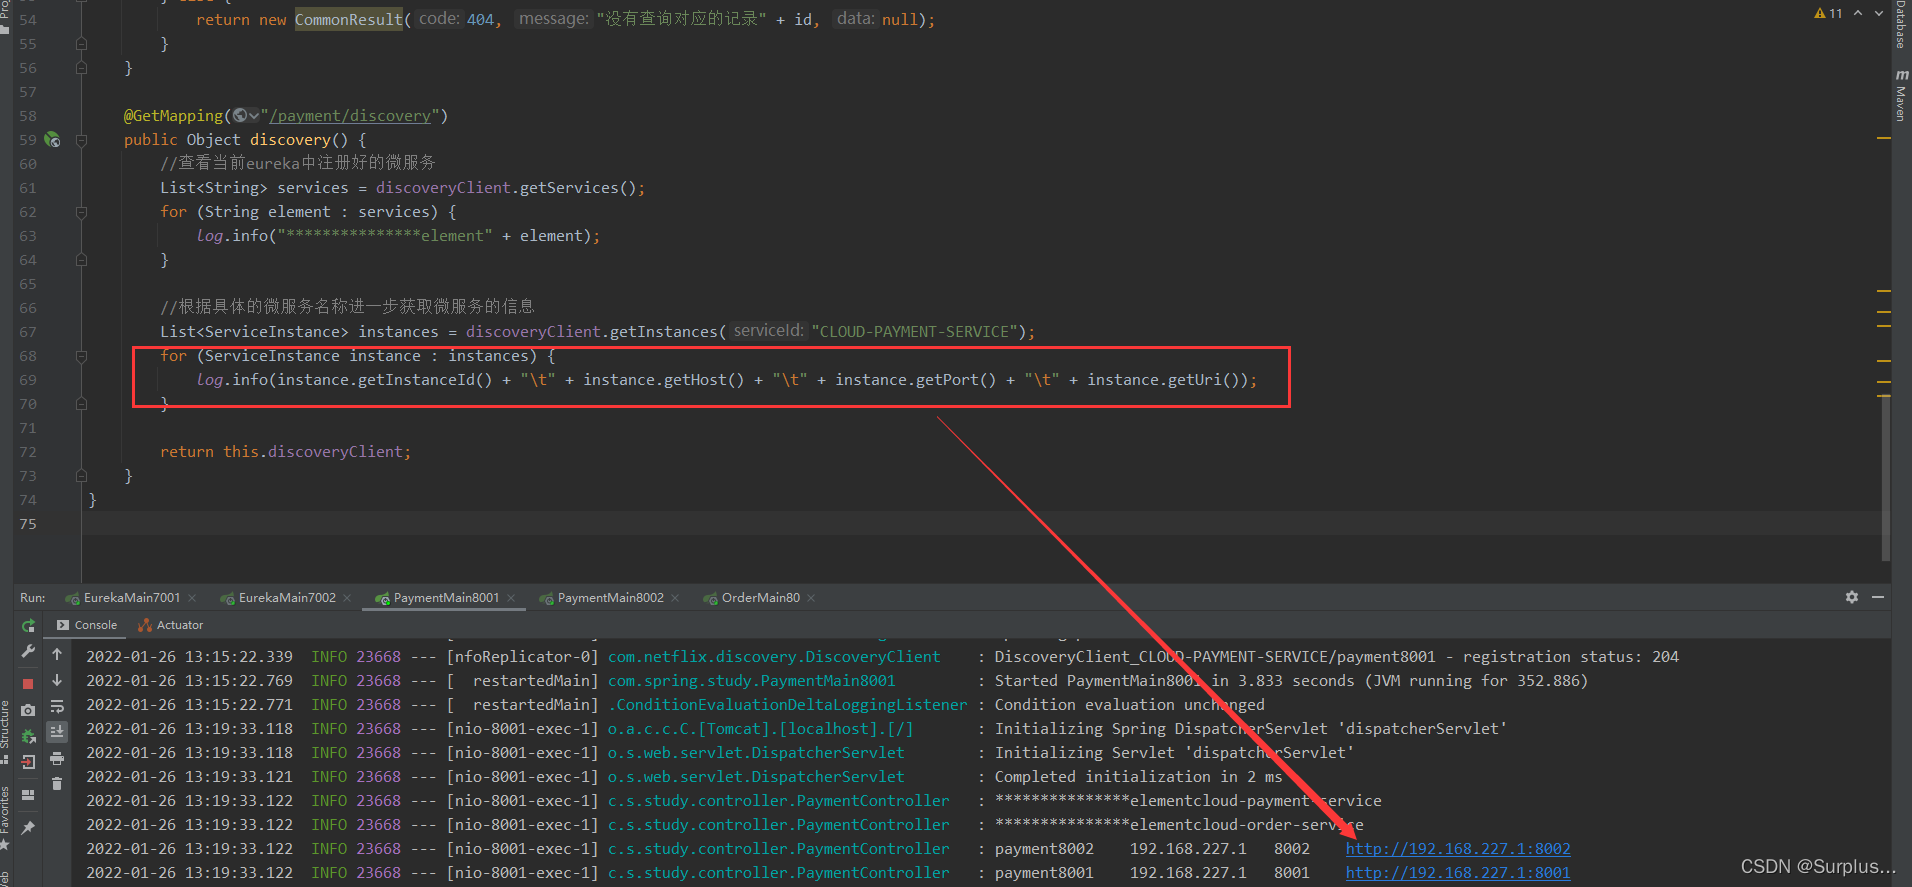Click com.netflix.discovery.DiscoveryClient logger name
Screen dimensions: 1912x887
(774, 657)
